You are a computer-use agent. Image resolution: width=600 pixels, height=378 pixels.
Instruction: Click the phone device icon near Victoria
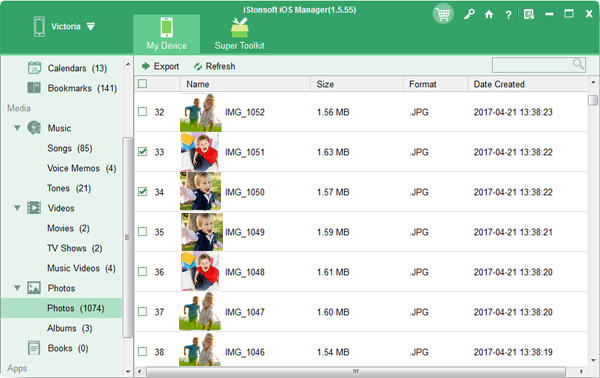(x=39, y=26)
